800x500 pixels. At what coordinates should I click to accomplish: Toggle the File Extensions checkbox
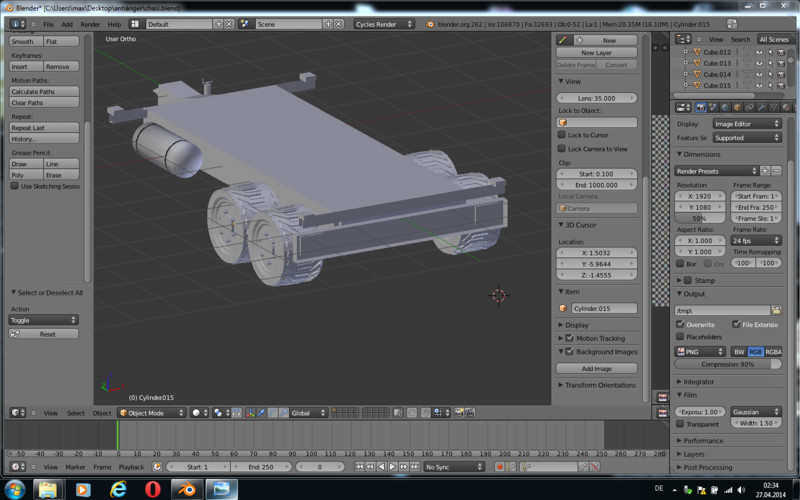pyautogui.click(x=736, y=324)
